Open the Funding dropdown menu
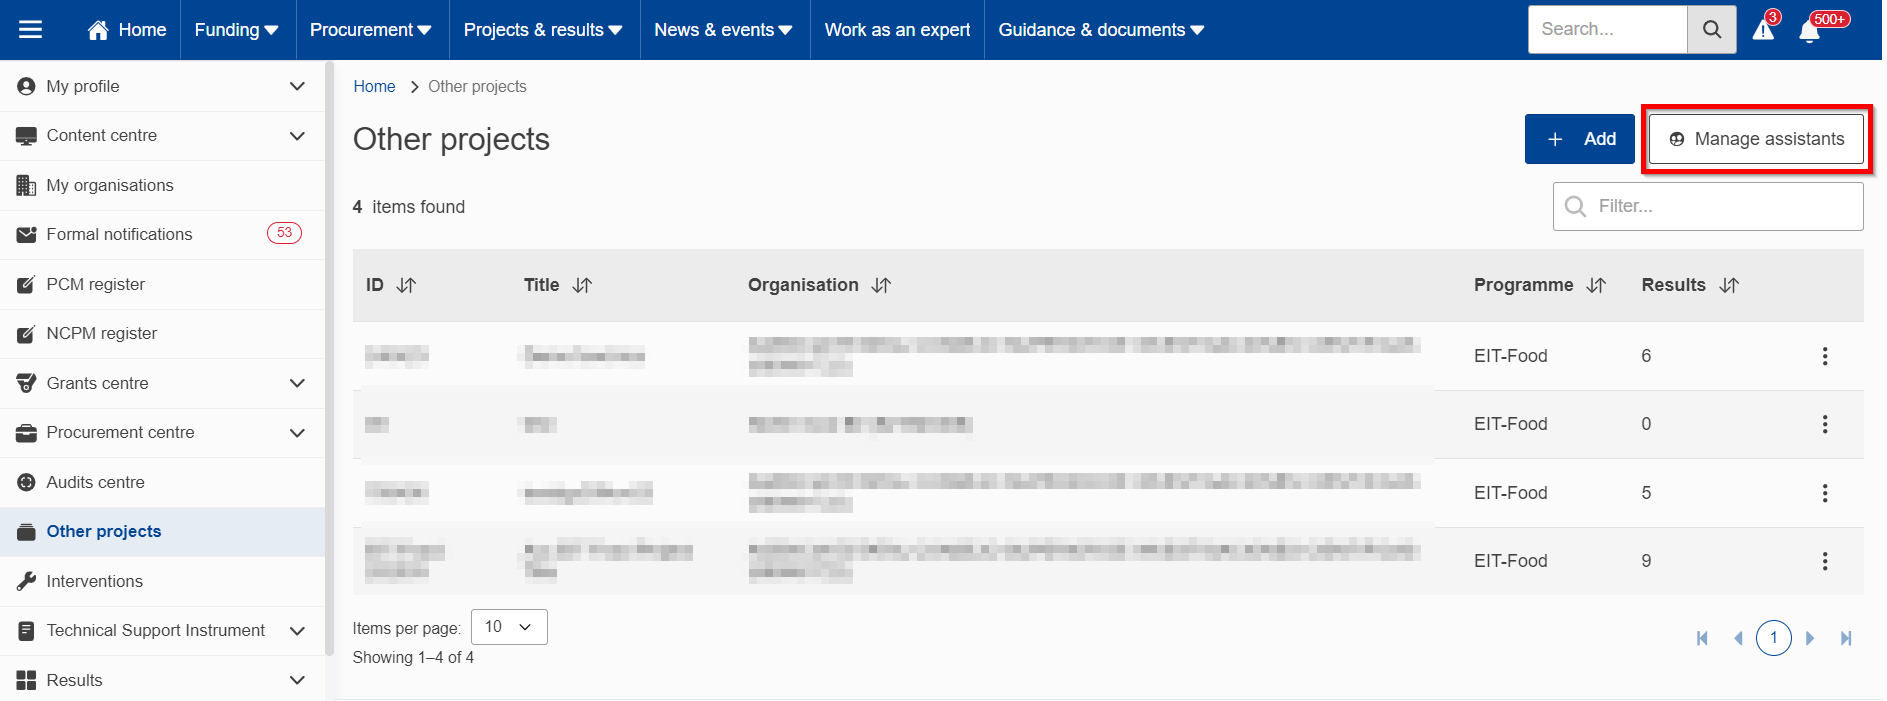Screen dimensions: 1887x701 click(237, 30)
